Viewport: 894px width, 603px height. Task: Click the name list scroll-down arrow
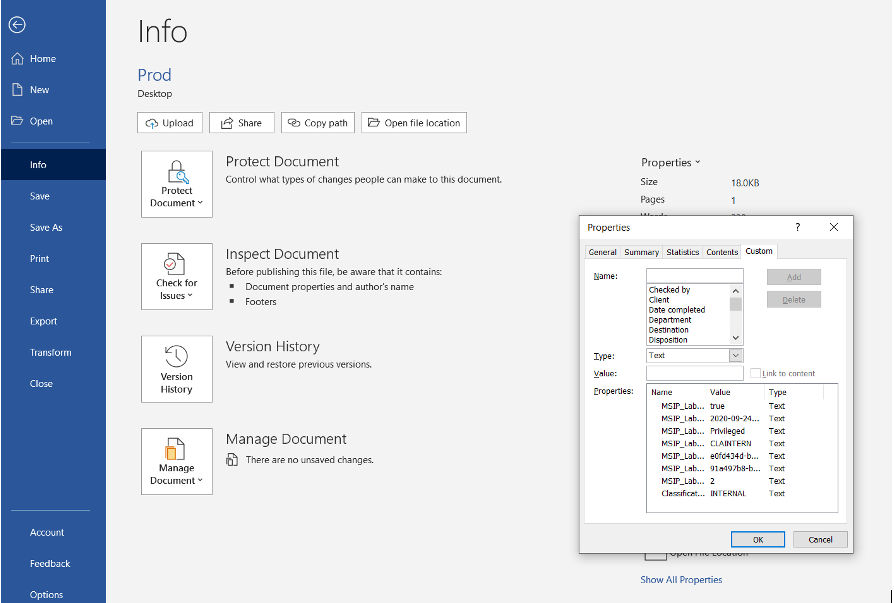pyautogui.click(x=735, y=338)
